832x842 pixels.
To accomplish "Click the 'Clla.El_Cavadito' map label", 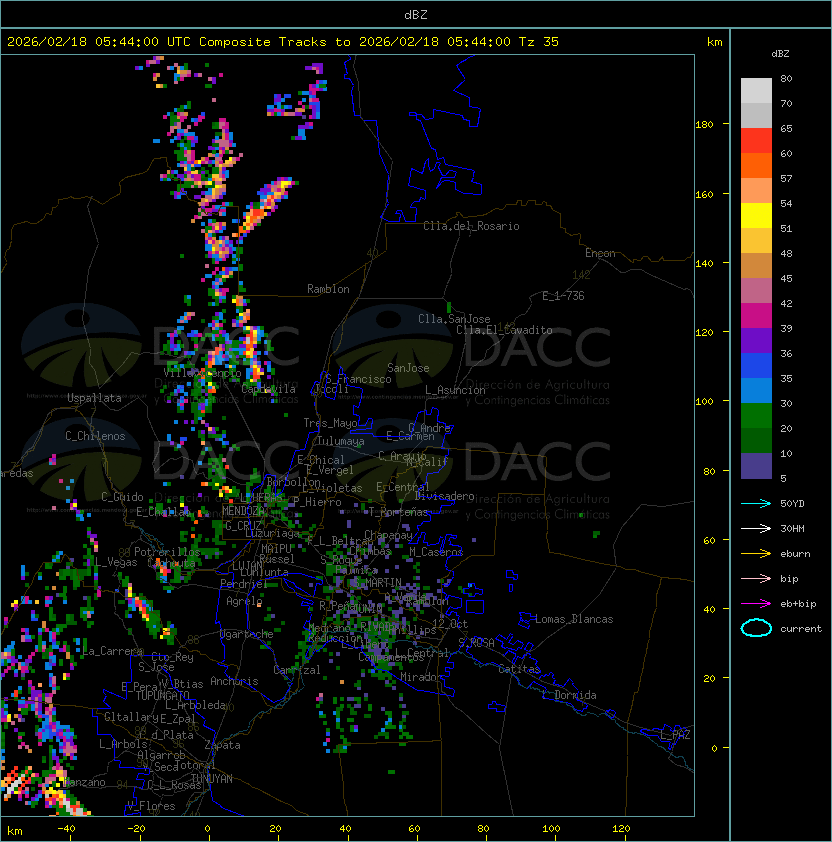I will pos(504,330).
